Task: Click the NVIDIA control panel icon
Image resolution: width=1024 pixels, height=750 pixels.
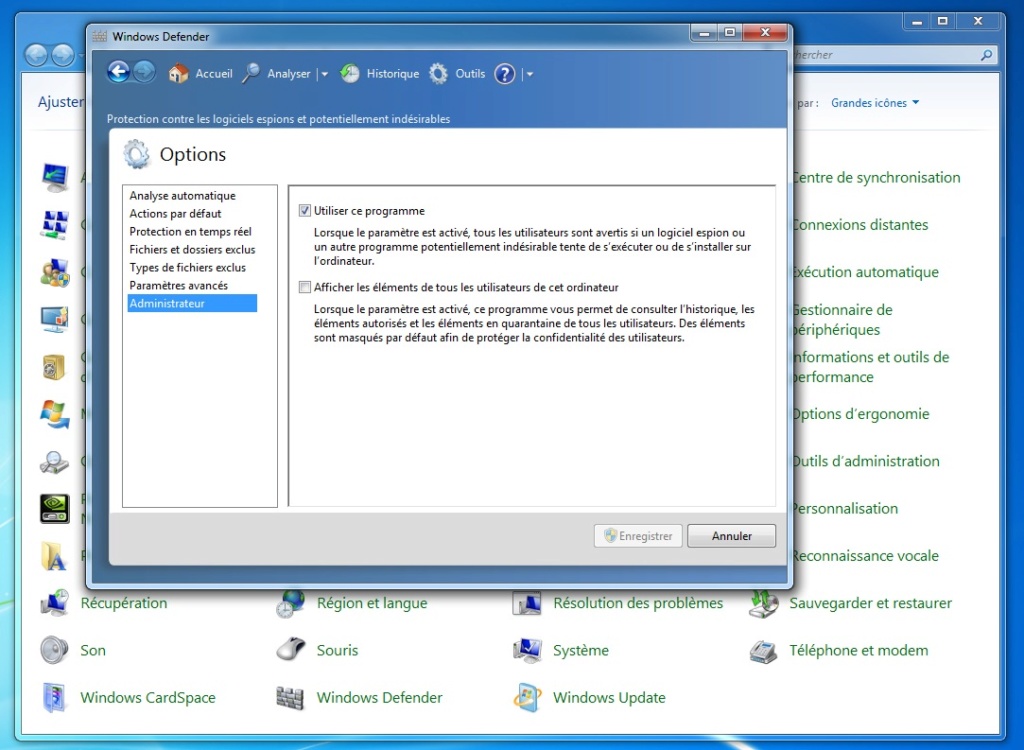Action: click(x=54, y=508)
